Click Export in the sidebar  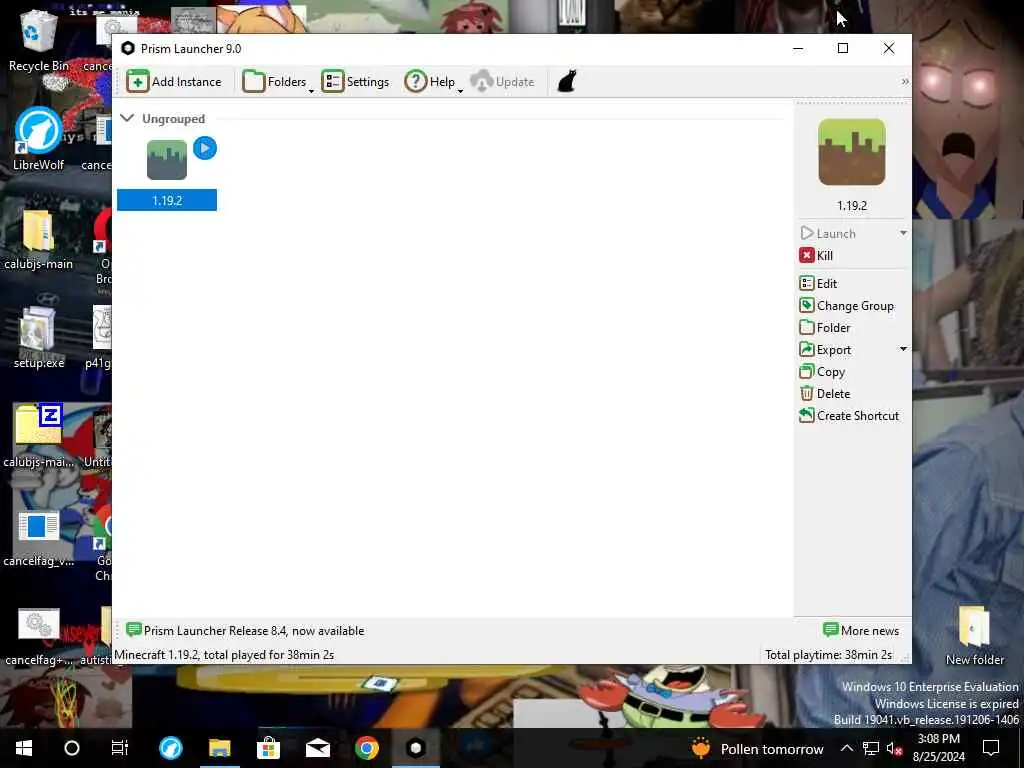825,350
